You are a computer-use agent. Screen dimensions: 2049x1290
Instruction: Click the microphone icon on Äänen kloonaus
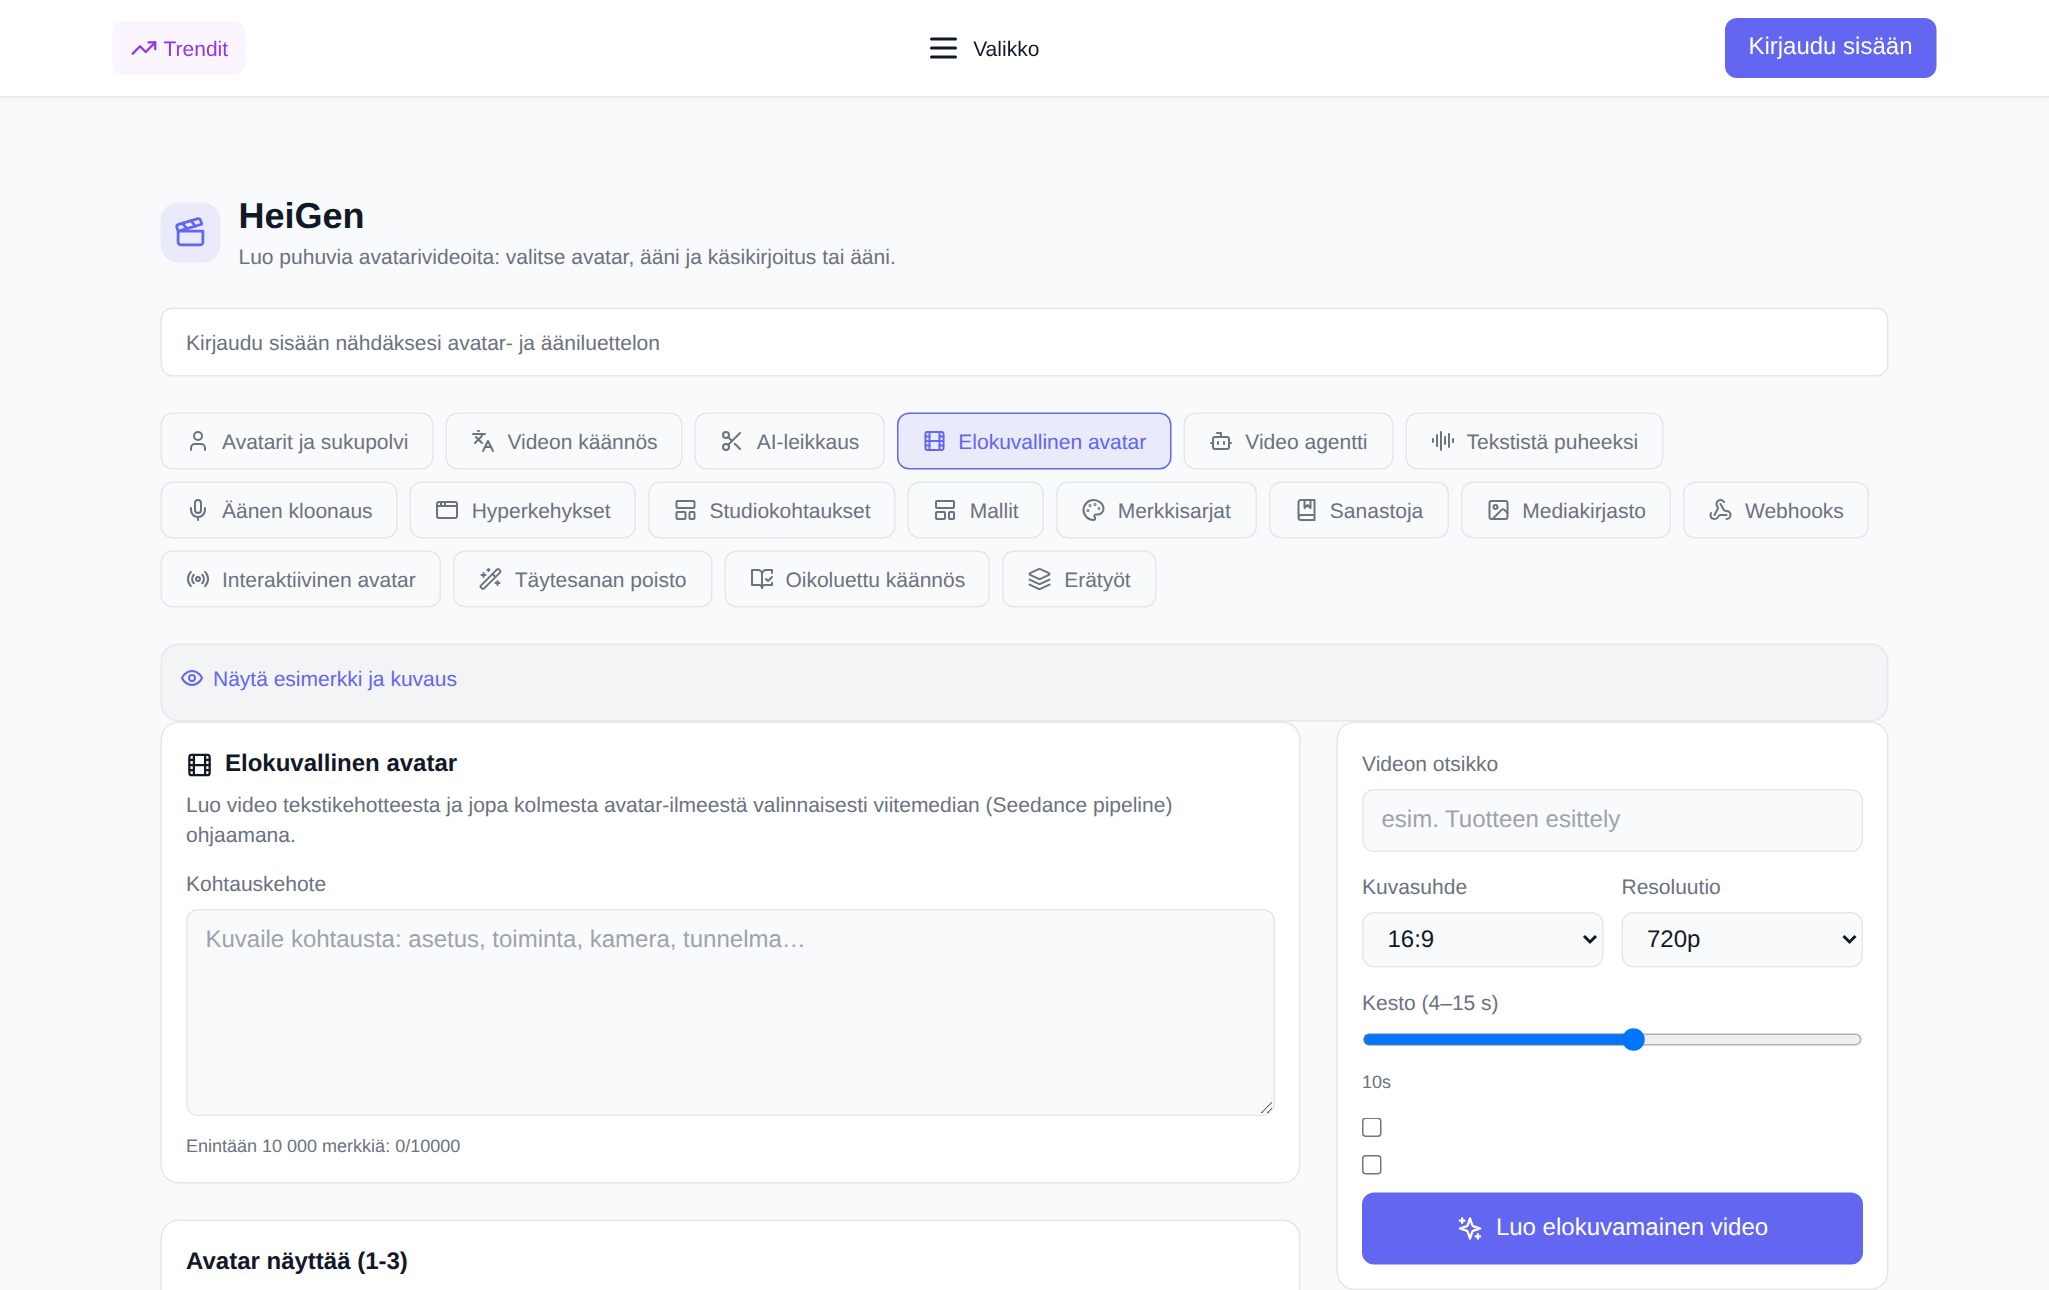[x=198, y=510]
